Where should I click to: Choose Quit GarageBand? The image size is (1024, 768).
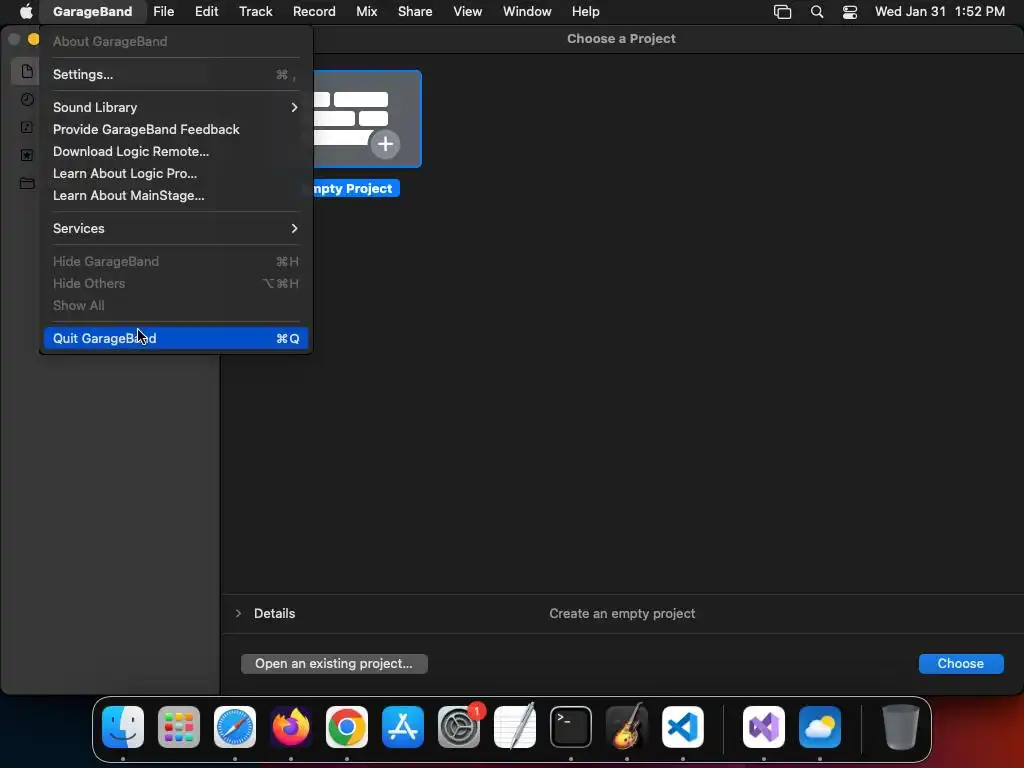click(x=176, y=338)
